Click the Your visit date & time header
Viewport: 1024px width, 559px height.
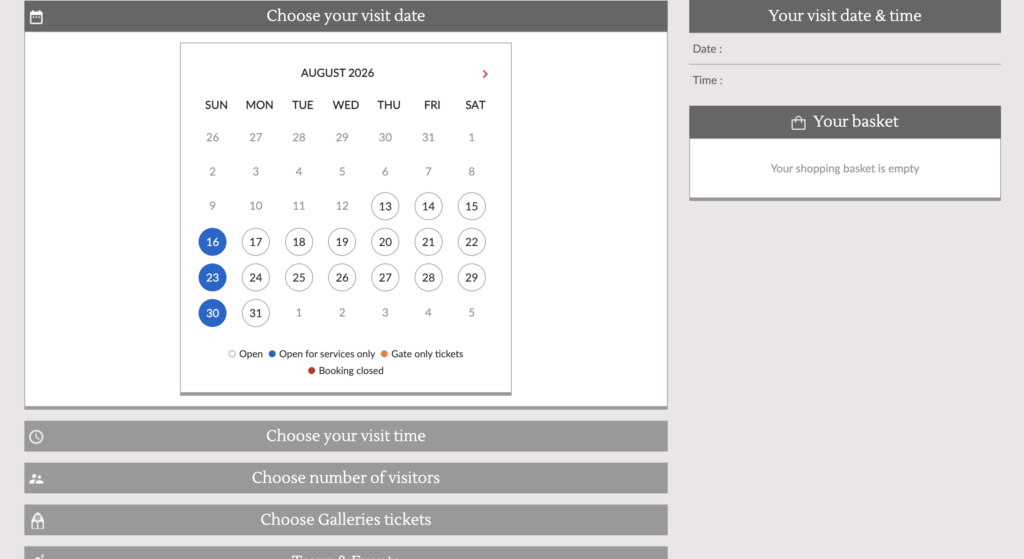pos(844,16)
